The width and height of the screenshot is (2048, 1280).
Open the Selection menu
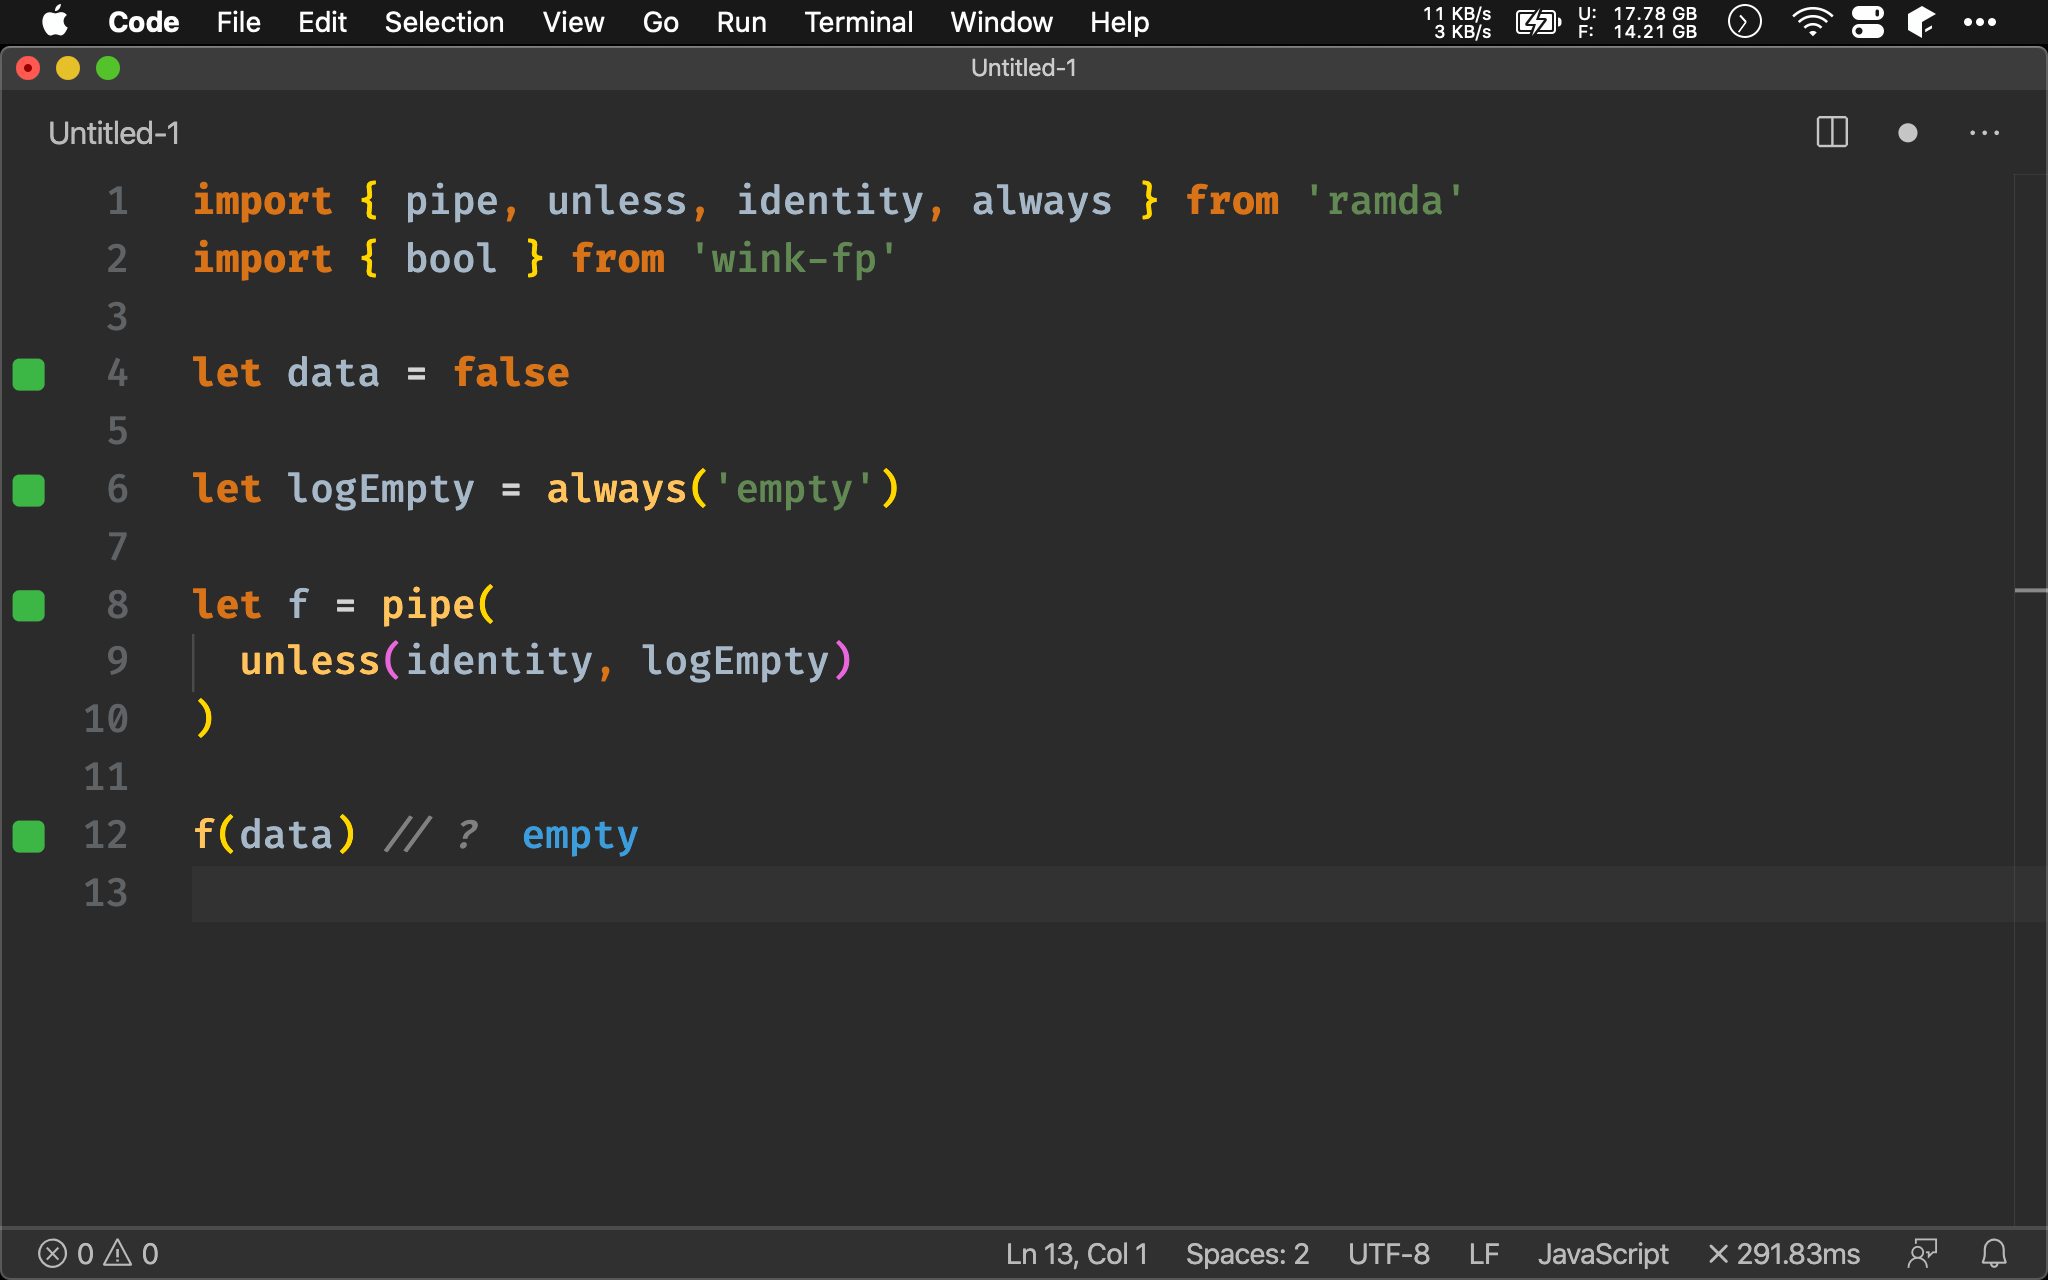tap(444, 22)
